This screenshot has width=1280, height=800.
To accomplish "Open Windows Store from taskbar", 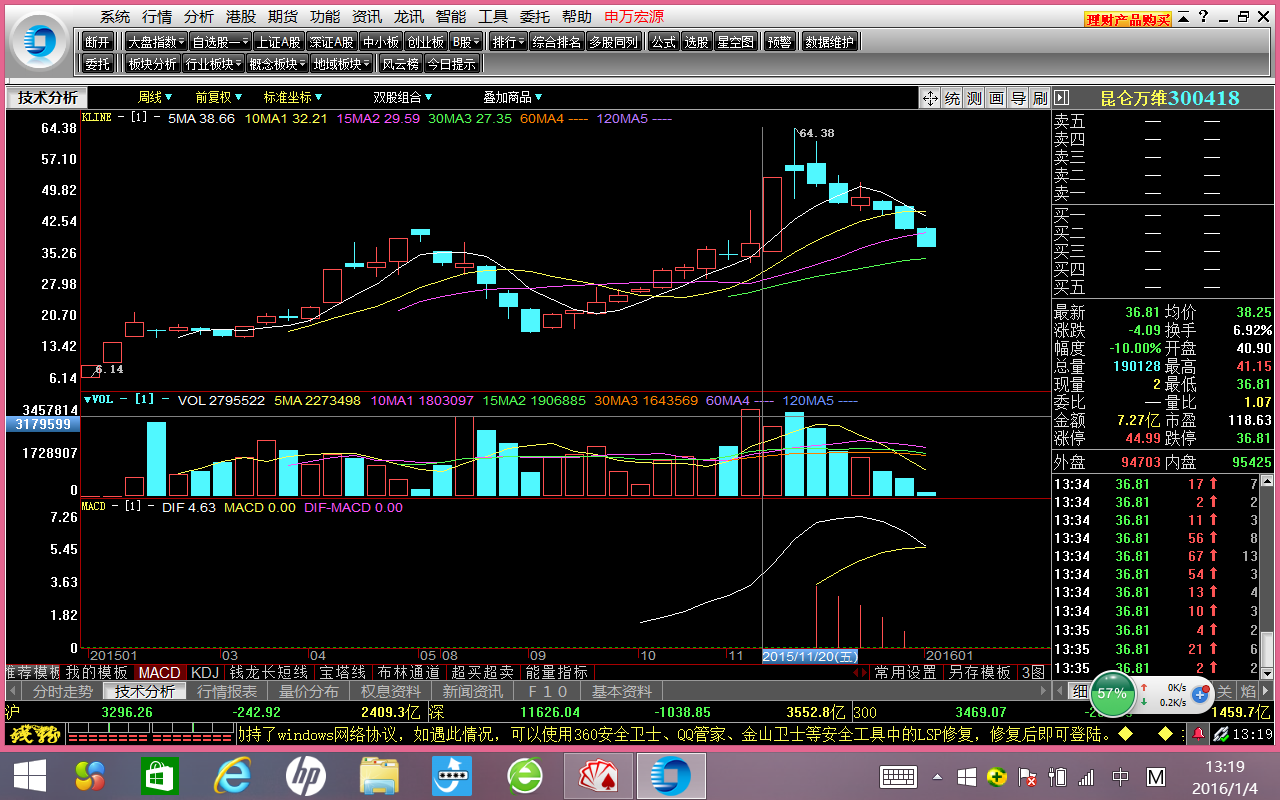I will click(x=161, y=776).
